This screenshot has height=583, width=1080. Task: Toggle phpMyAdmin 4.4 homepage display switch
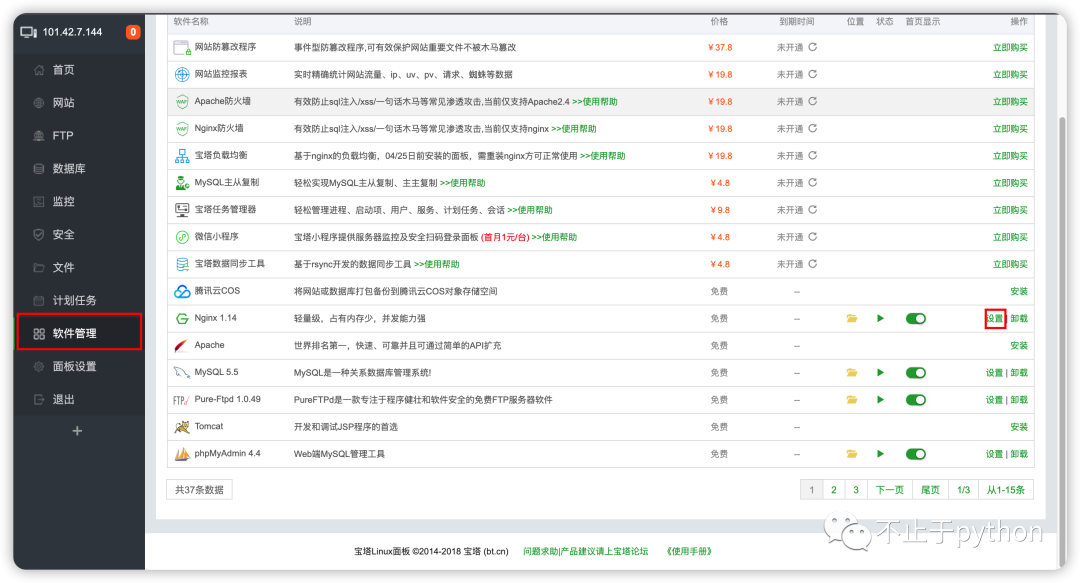click(x=915, y=454)
